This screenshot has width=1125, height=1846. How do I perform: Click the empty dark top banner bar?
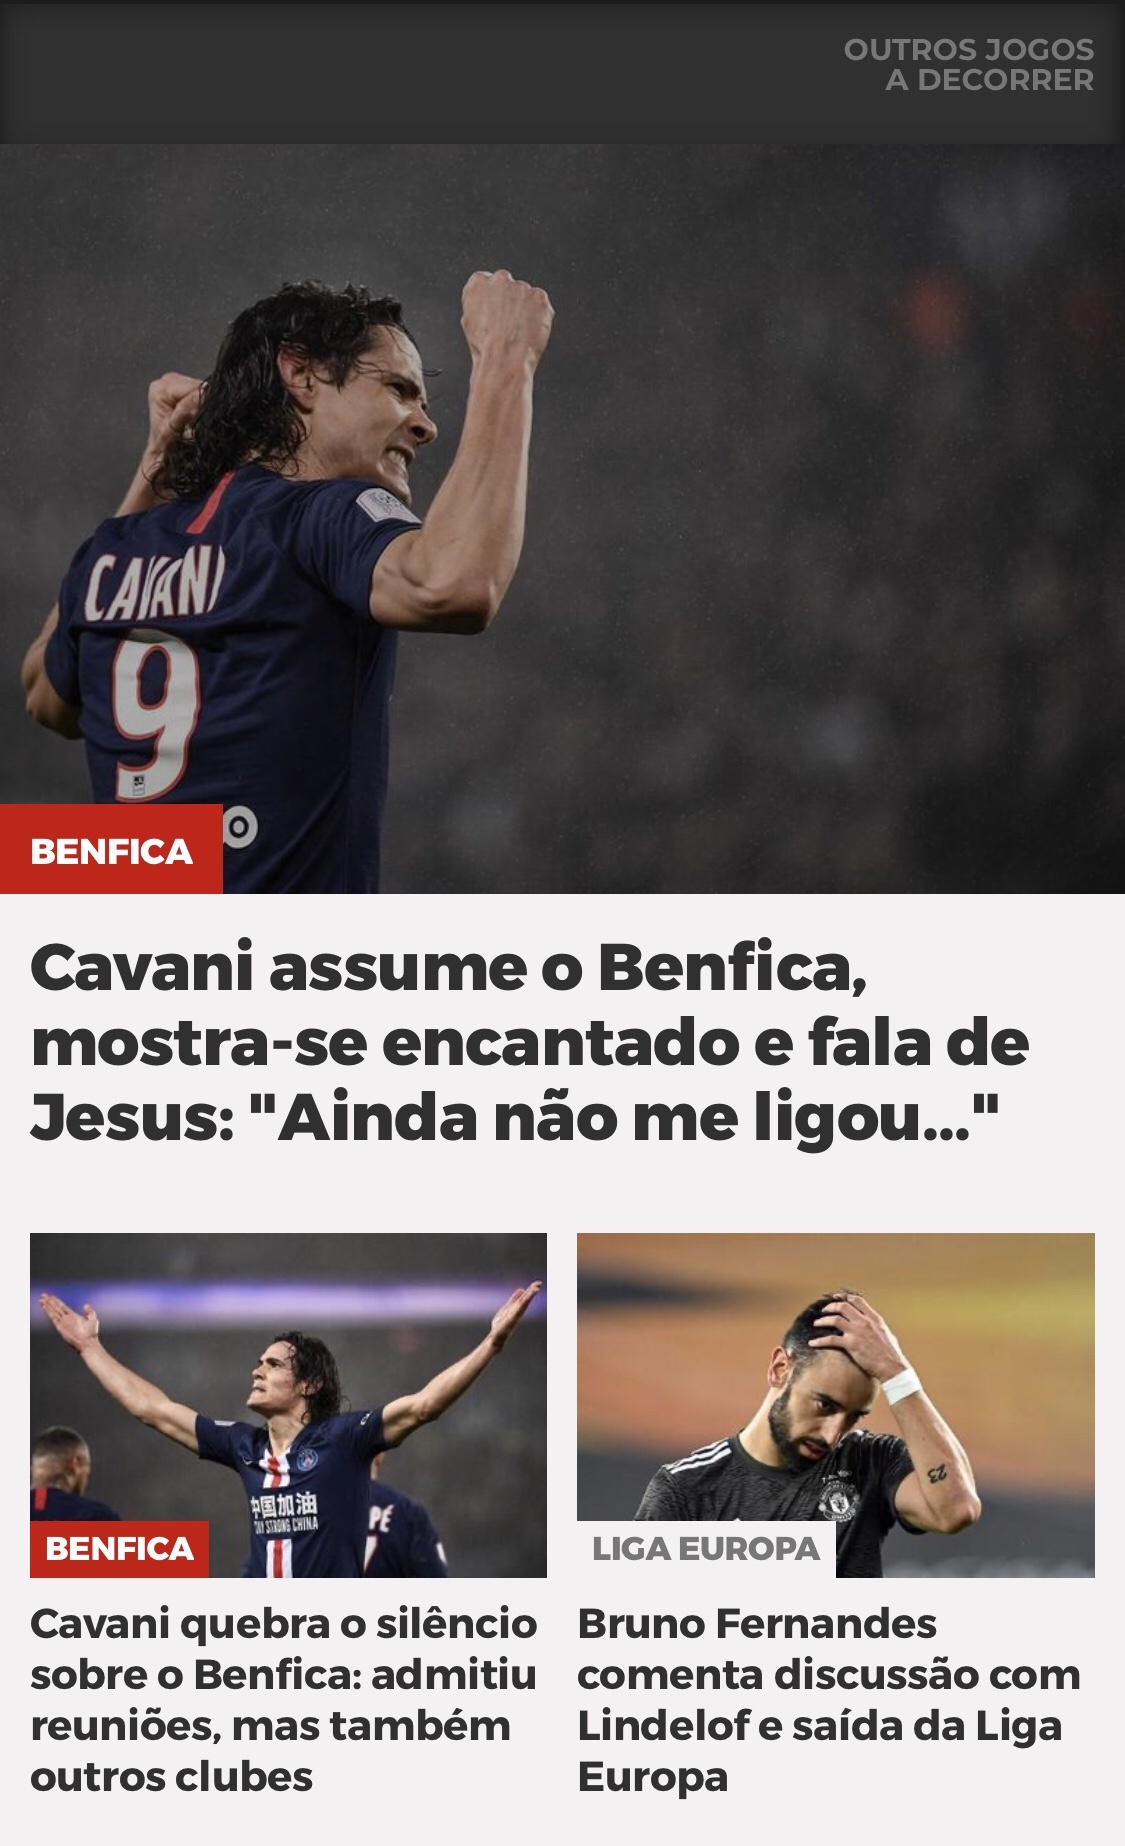420,72
